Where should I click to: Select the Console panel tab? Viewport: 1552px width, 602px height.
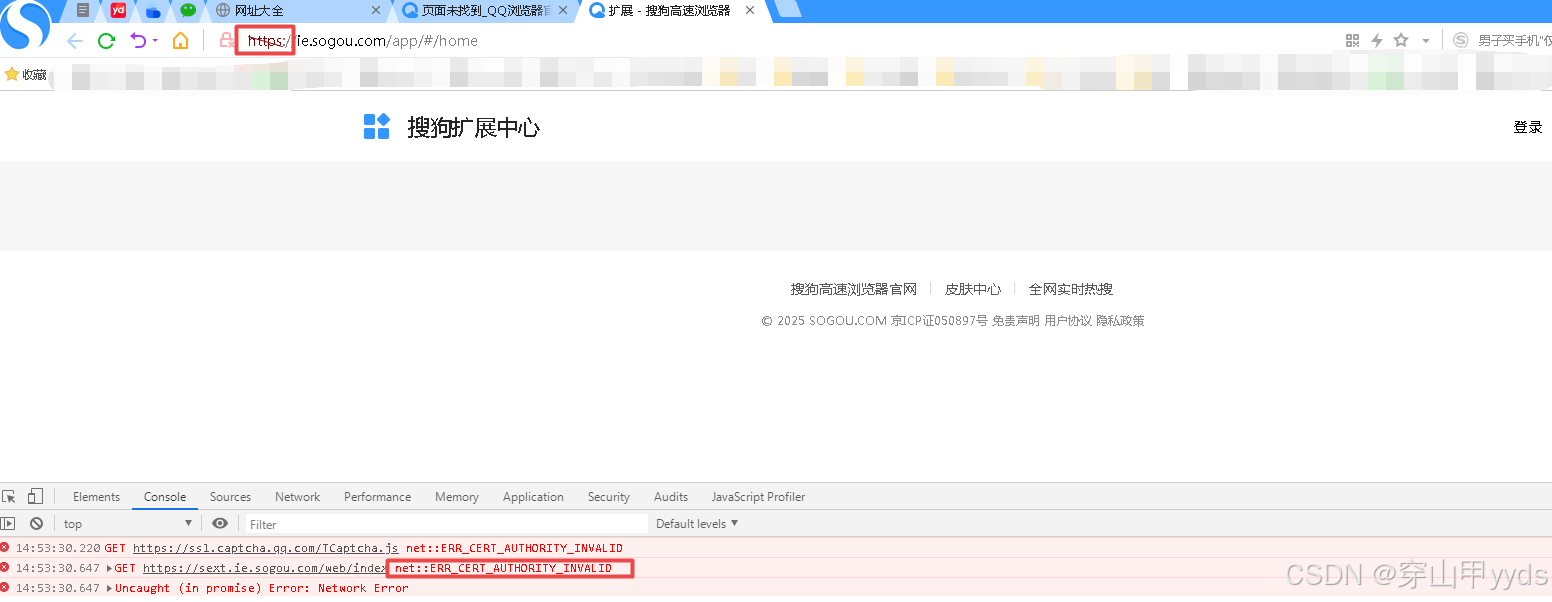click(x=165, y=497)
